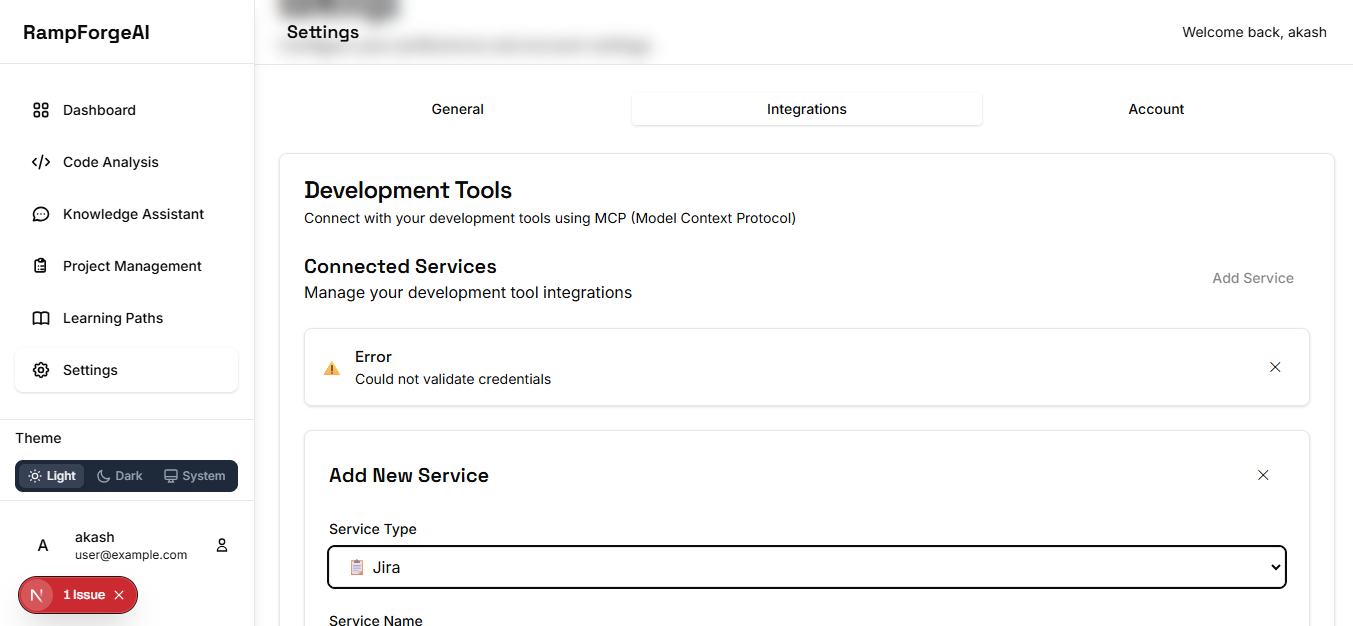Switch to the General tab
1353x626 pixels.
(458, 109)
